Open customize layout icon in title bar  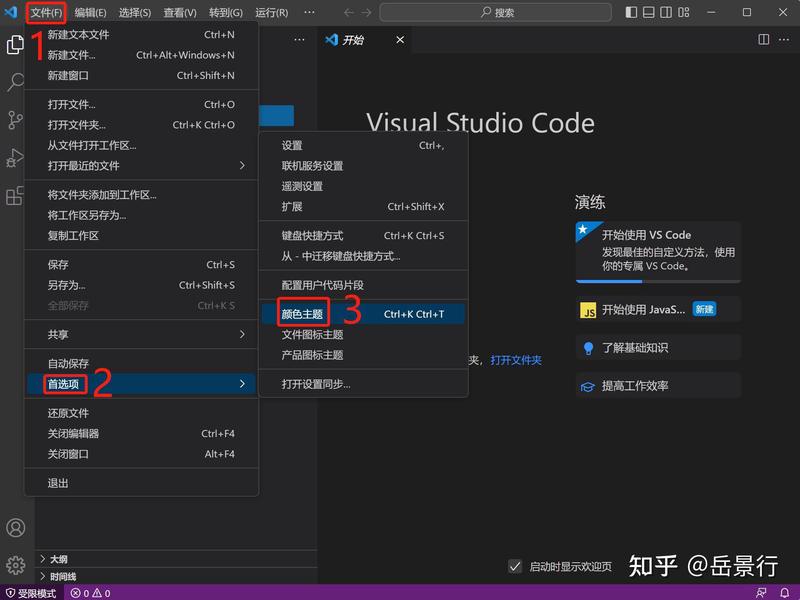684,12
